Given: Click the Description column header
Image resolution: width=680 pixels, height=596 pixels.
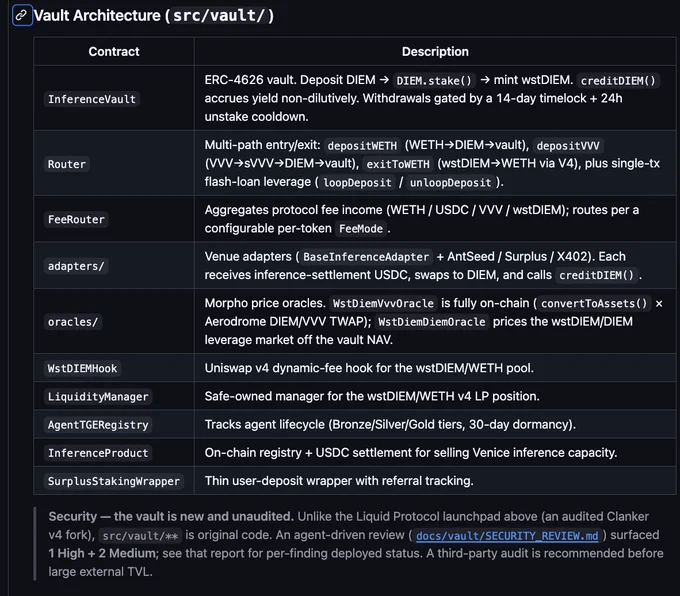Looking at the screenshot, I should [x=435, y=52].
